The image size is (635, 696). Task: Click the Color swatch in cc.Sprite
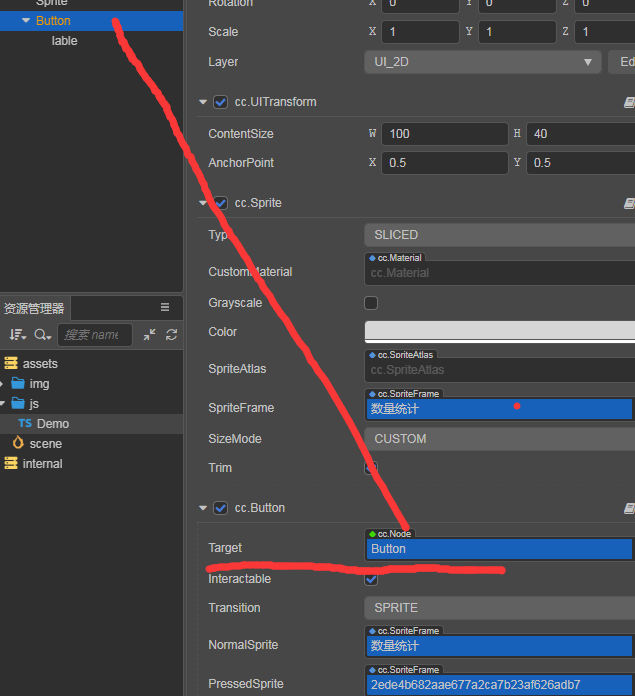click(498, 332)
